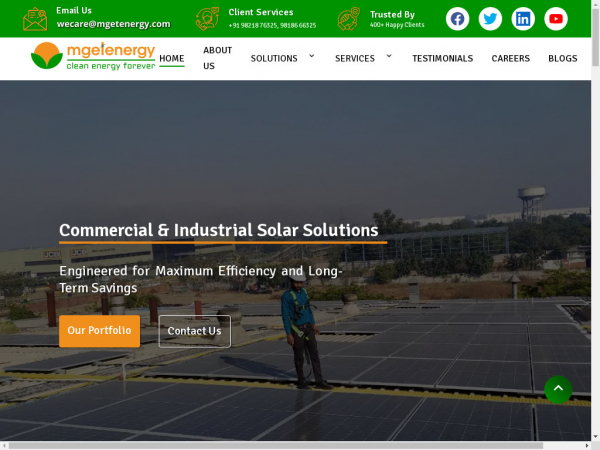
Task: Click the Our Portfolio button
Action: [99, 331]
